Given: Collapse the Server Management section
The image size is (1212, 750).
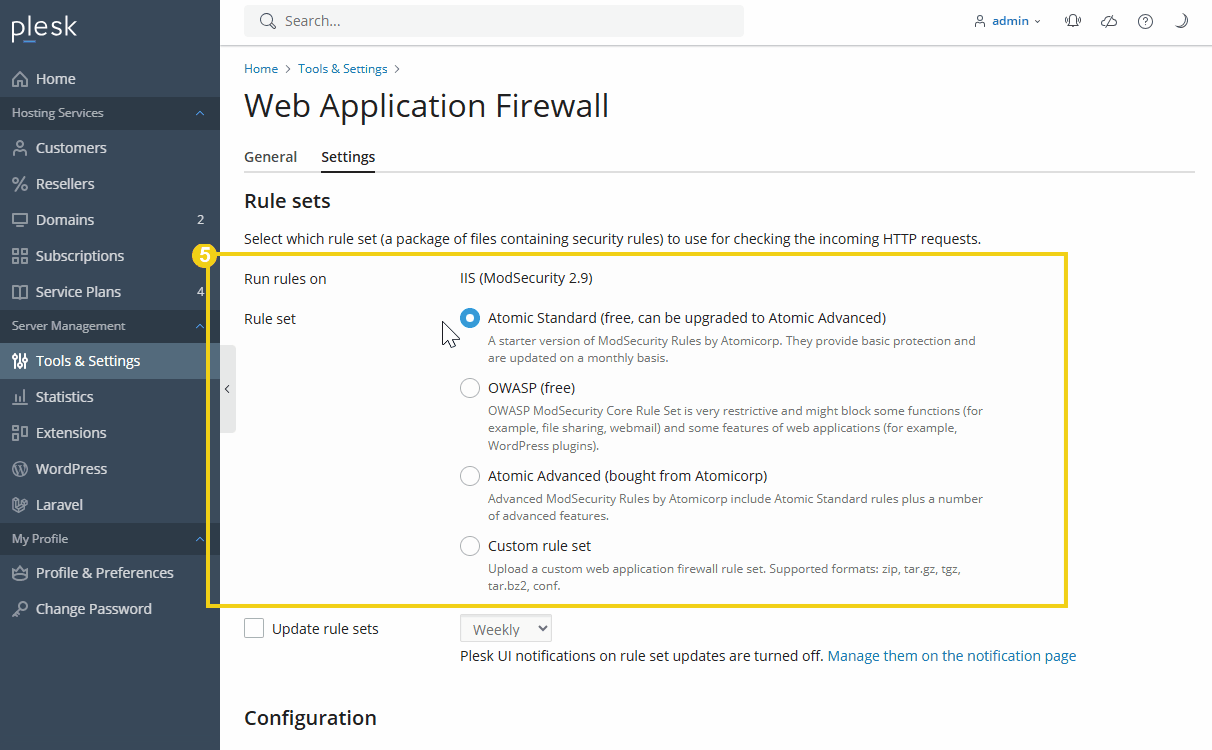Looking at the screenshot, I should pos(200,326).
